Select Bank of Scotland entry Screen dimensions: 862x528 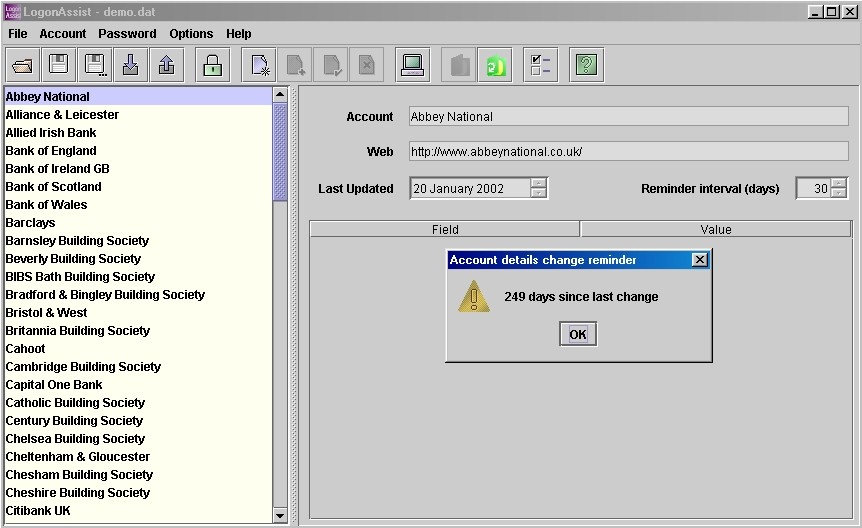139,186
